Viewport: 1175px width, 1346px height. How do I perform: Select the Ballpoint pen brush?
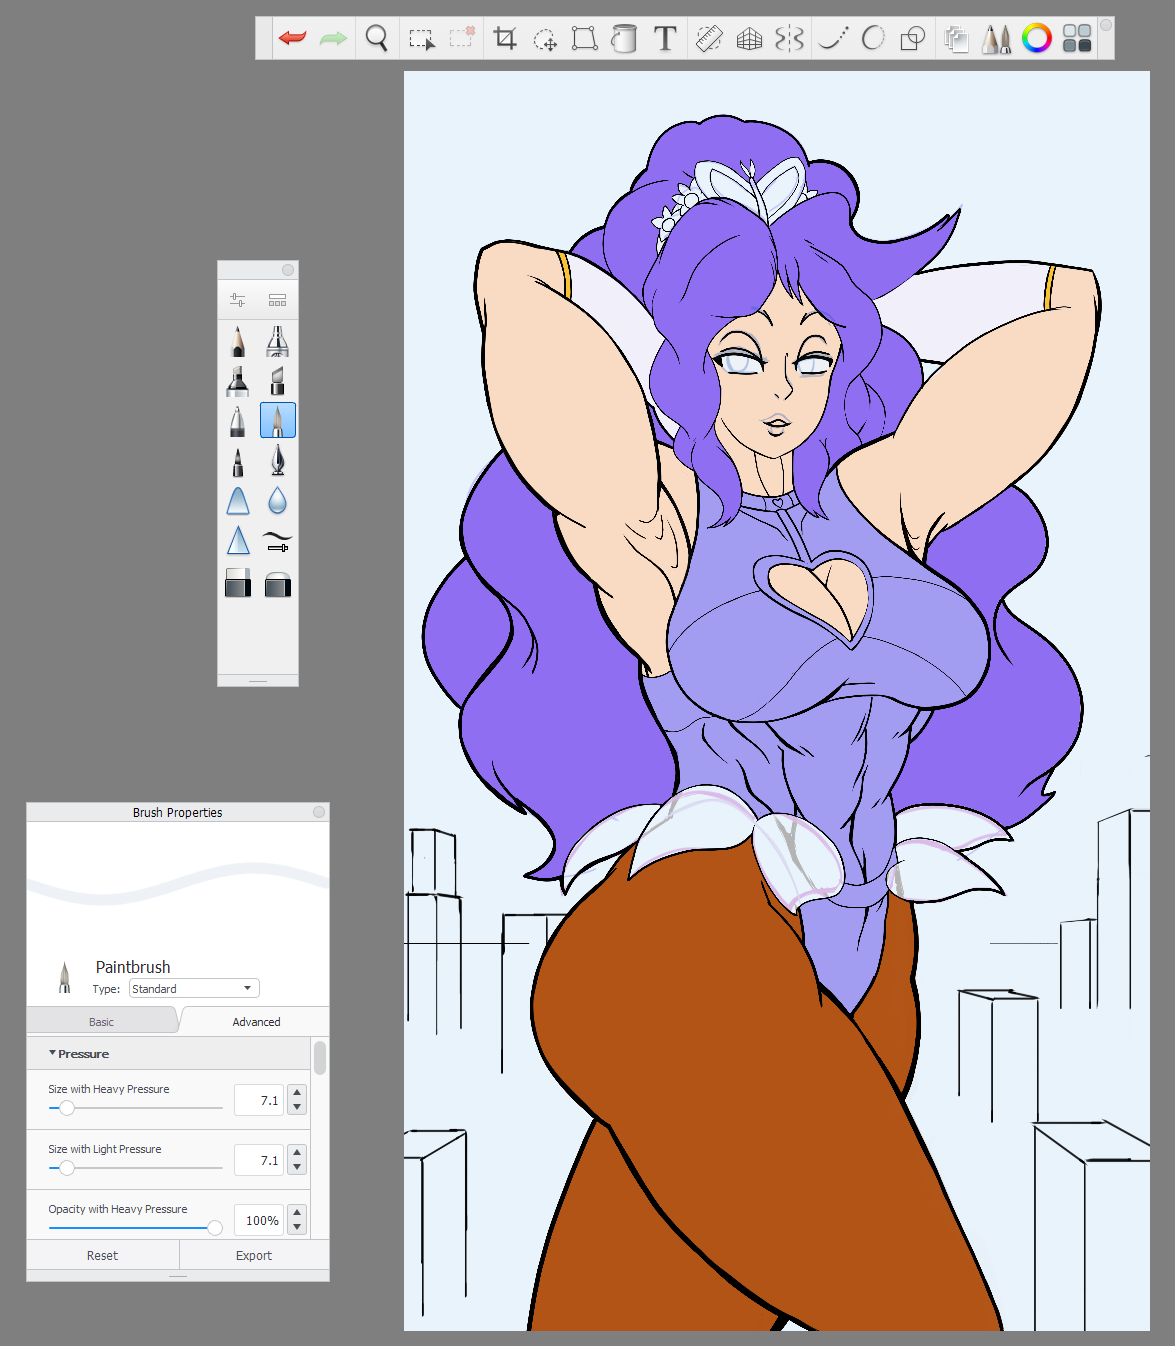click(238, 421)
